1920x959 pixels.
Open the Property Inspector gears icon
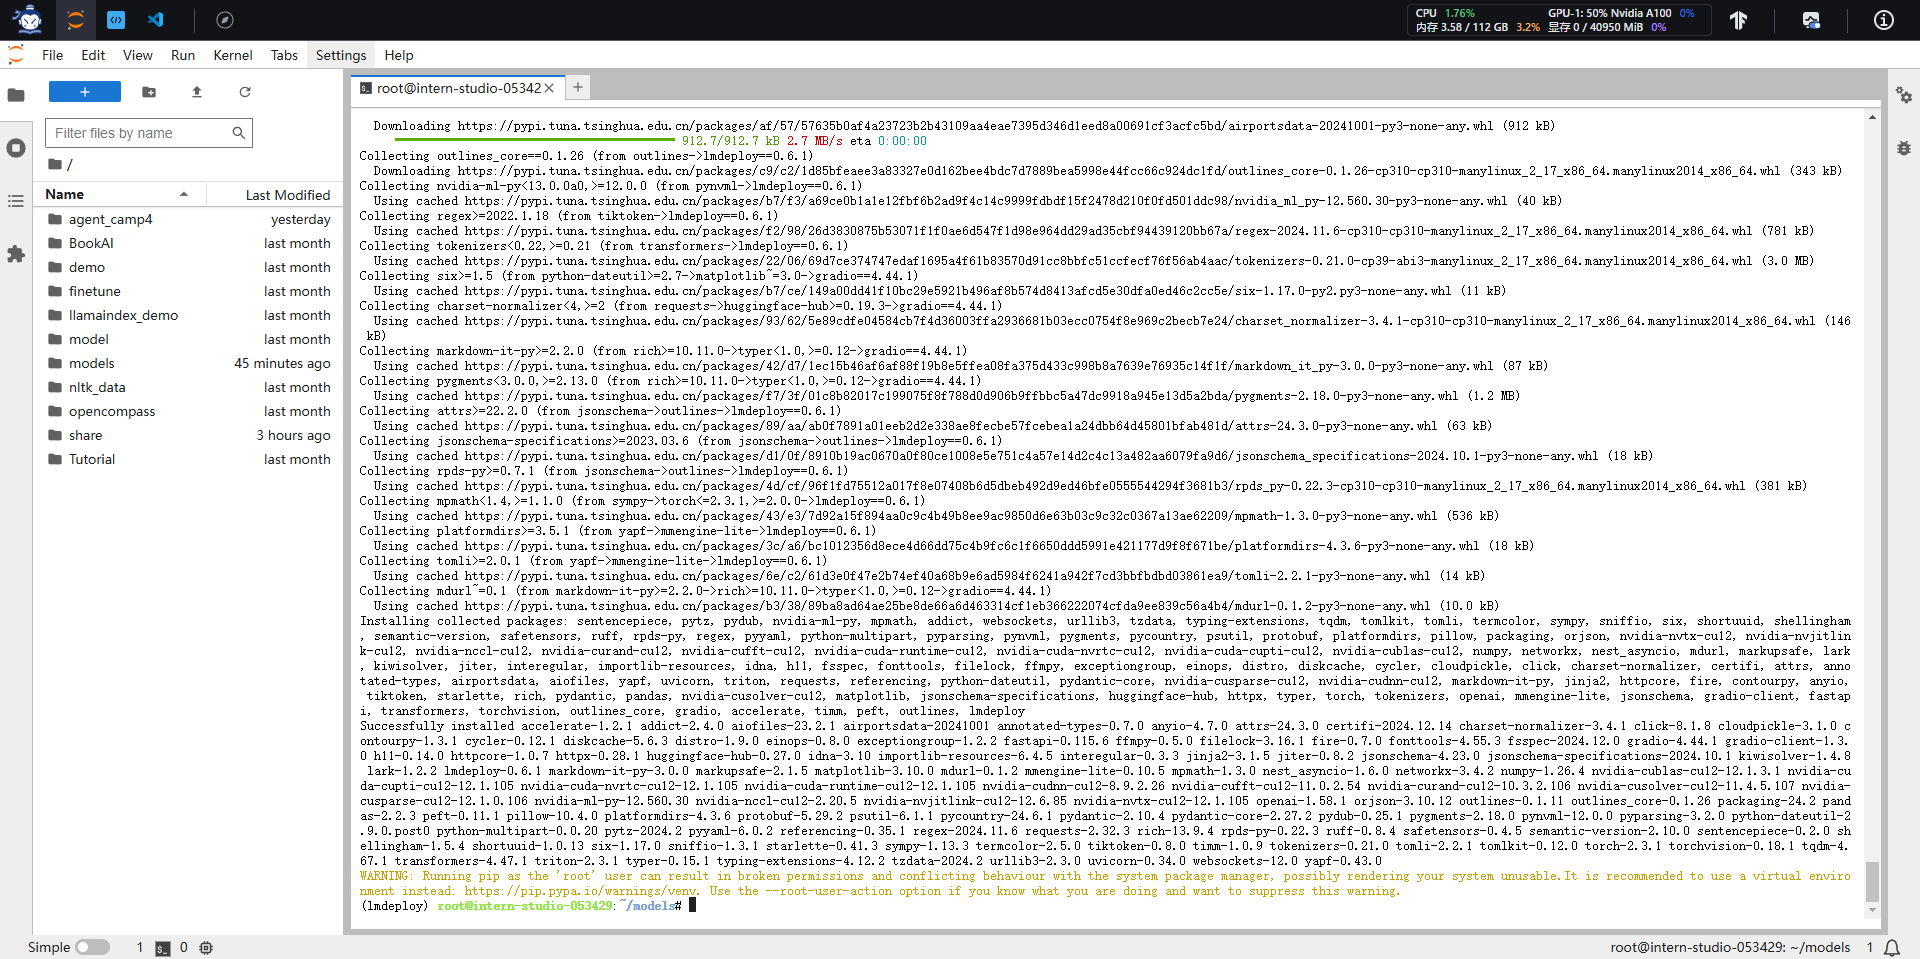click(x=1904, y=95)
